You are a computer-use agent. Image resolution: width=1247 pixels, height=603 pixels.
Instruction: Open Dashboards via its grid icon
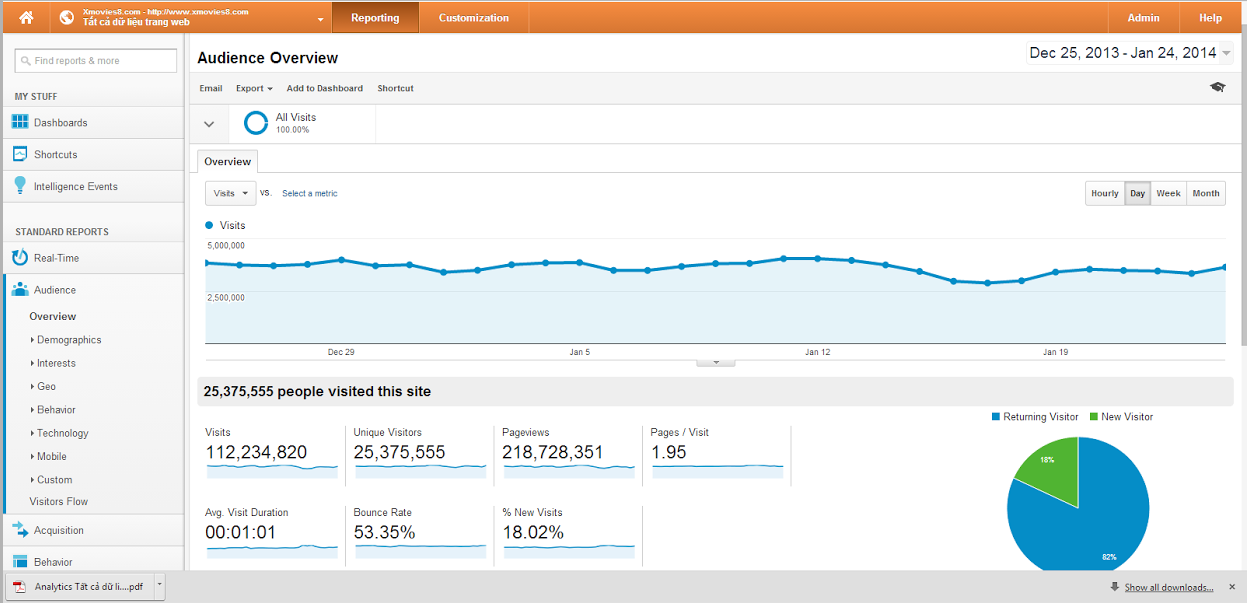tap(20, 122)
